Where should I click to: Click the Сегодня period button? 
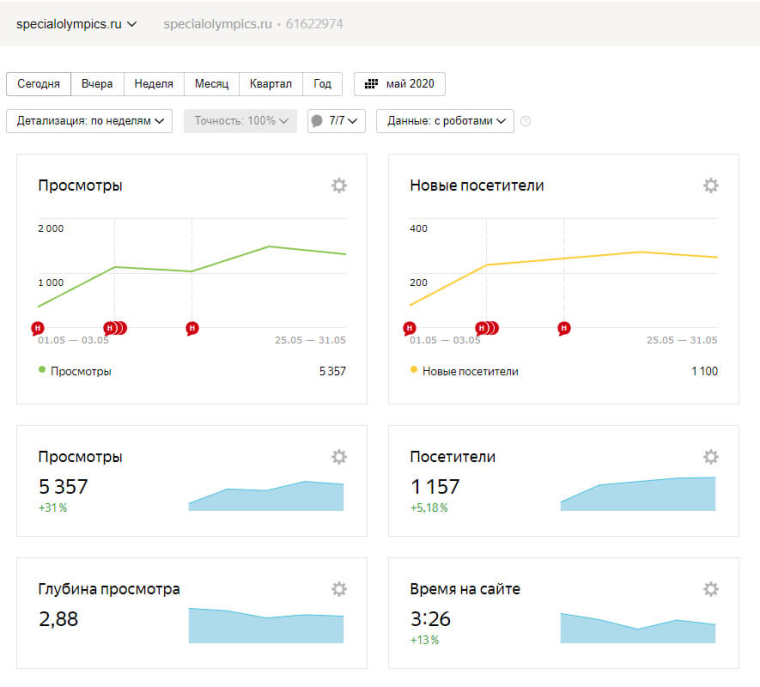pos(39,84)
